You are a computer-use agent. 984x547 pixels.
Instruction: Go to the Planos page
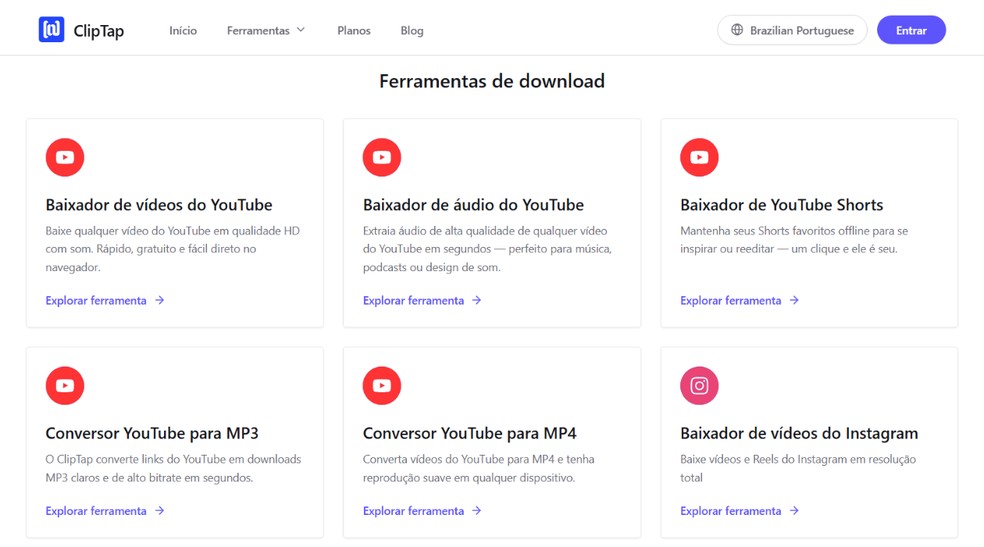coord(354,30)
